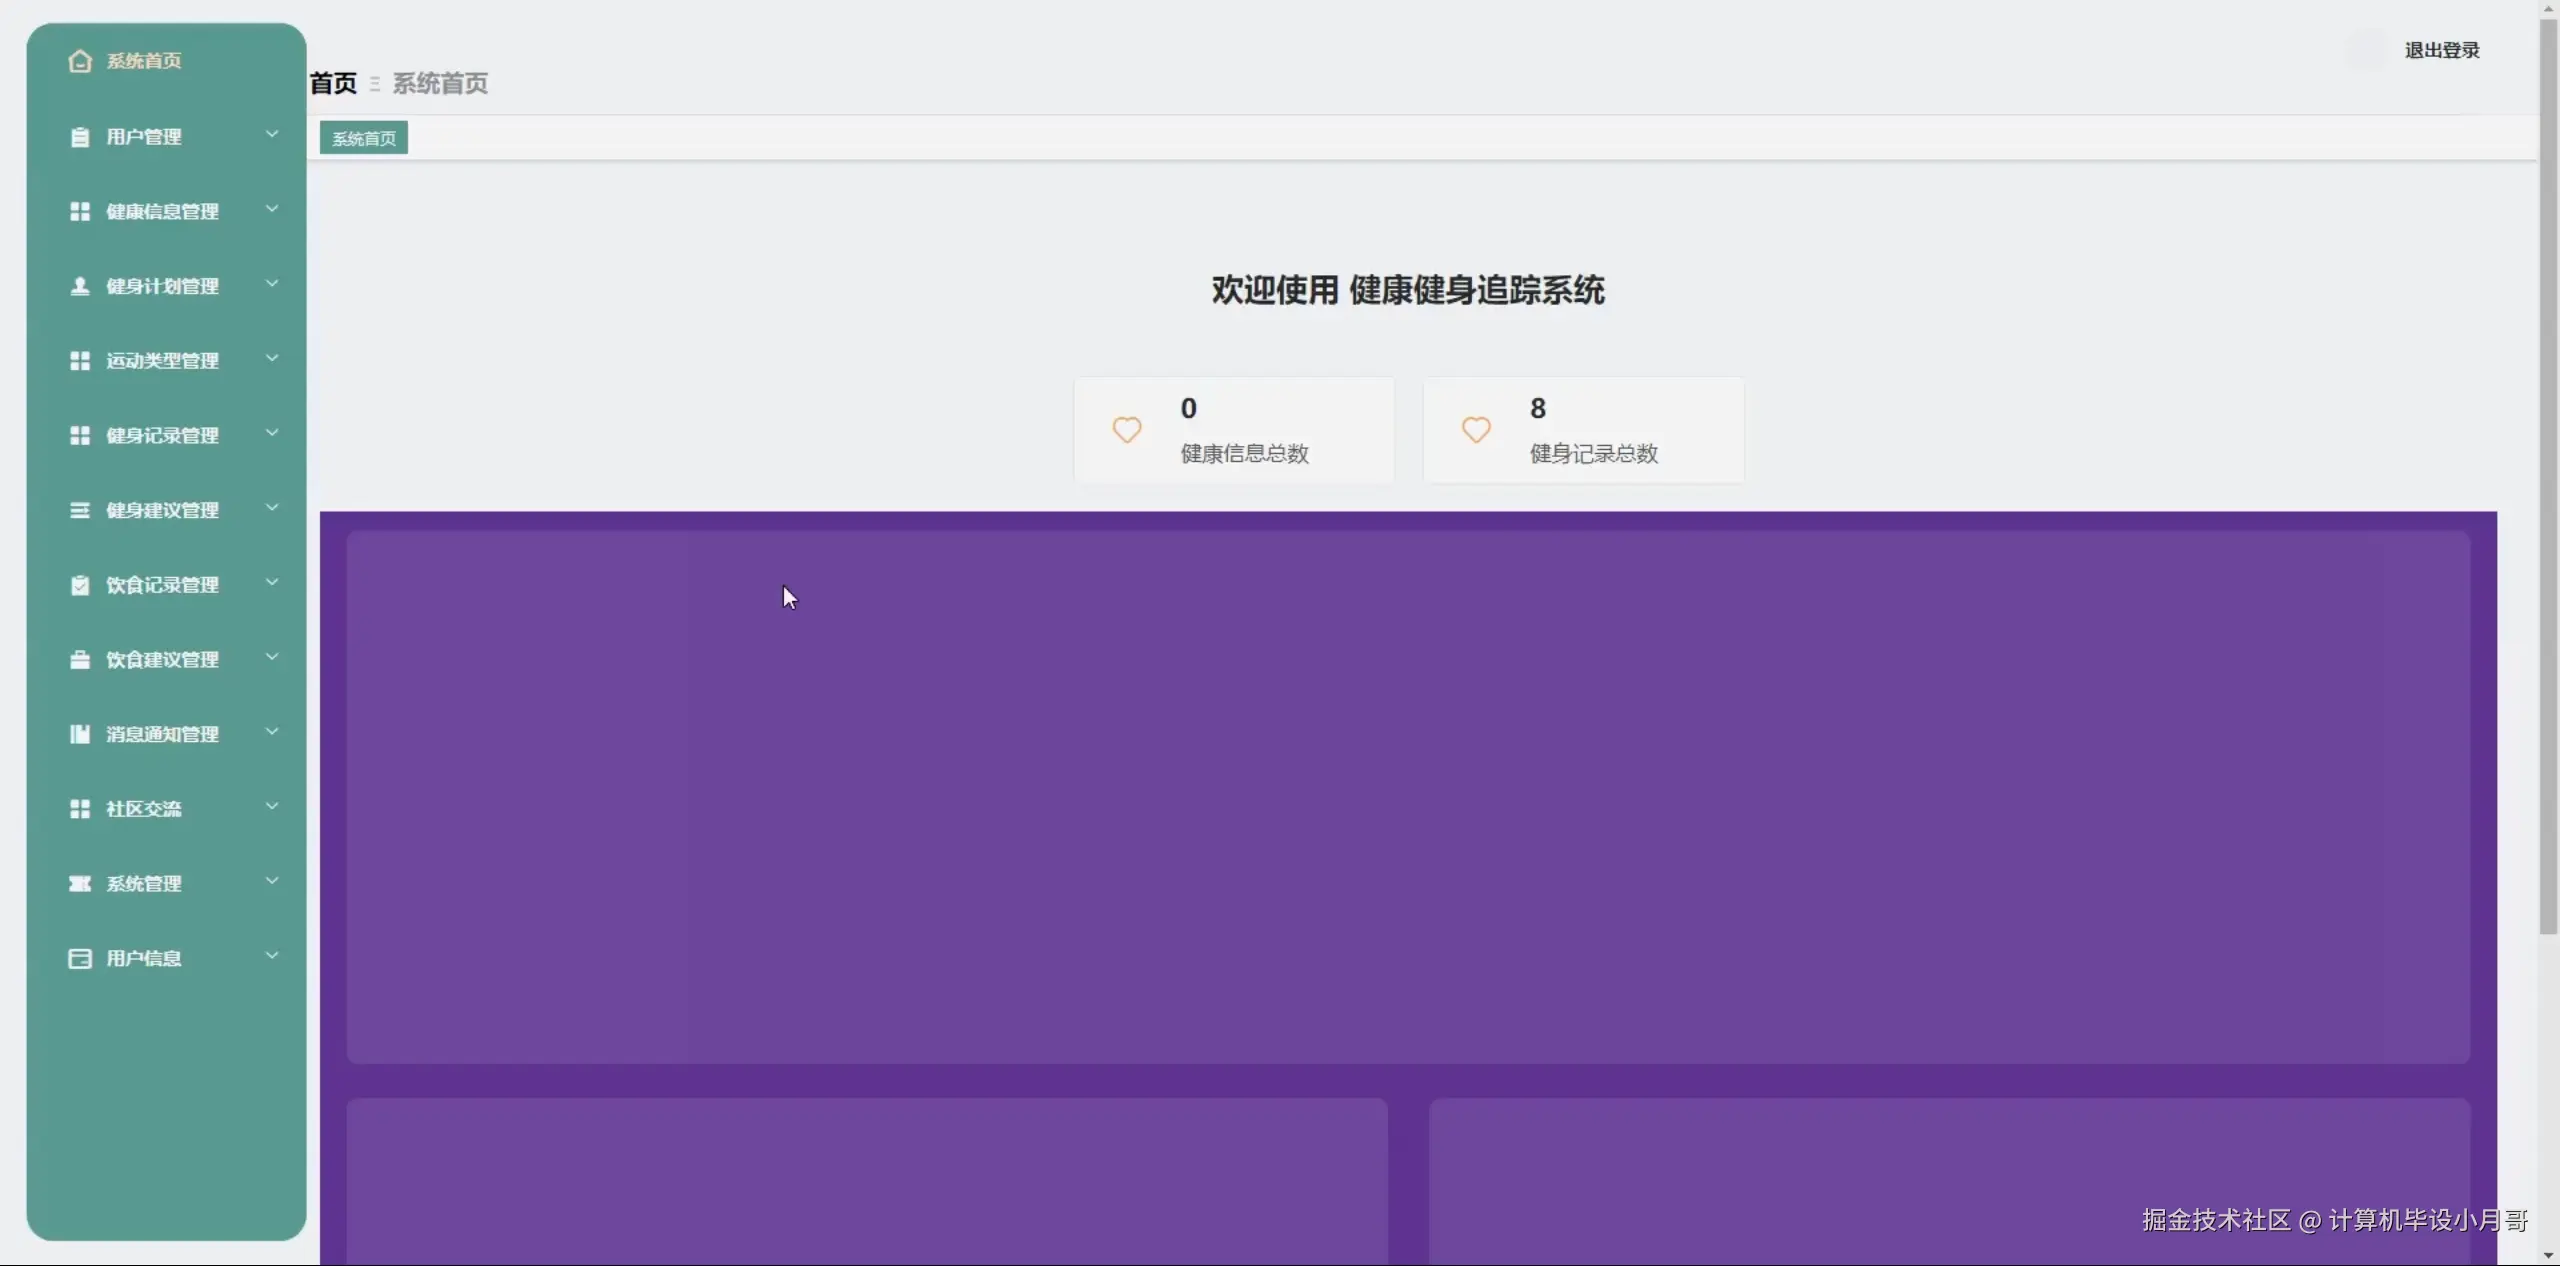Click the person icon beside 健身计划管理

(80, 286)
